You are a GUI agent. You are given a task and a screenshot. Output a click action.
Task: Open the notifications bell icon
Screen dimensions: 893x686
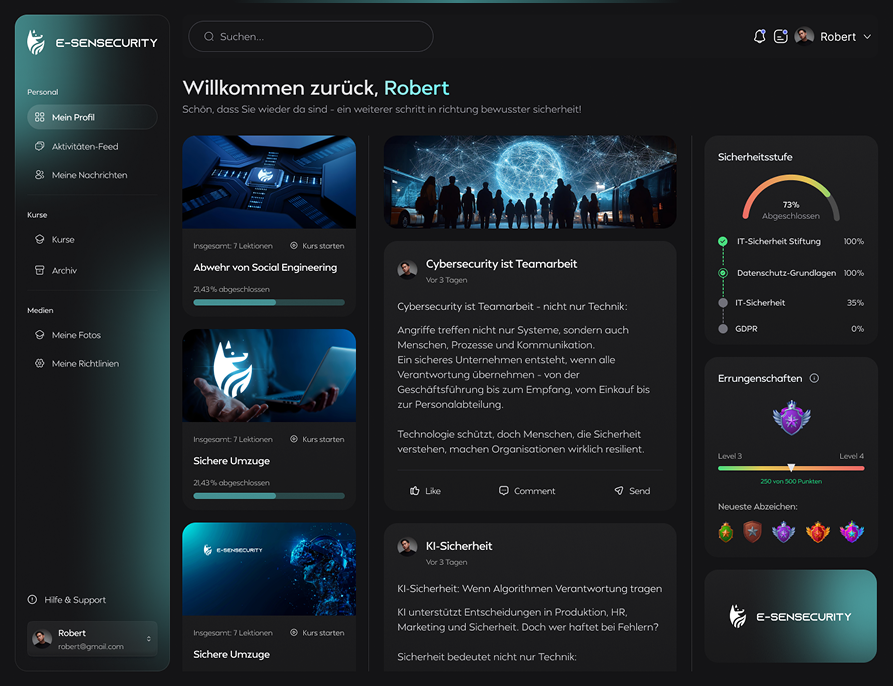[759, 36]
